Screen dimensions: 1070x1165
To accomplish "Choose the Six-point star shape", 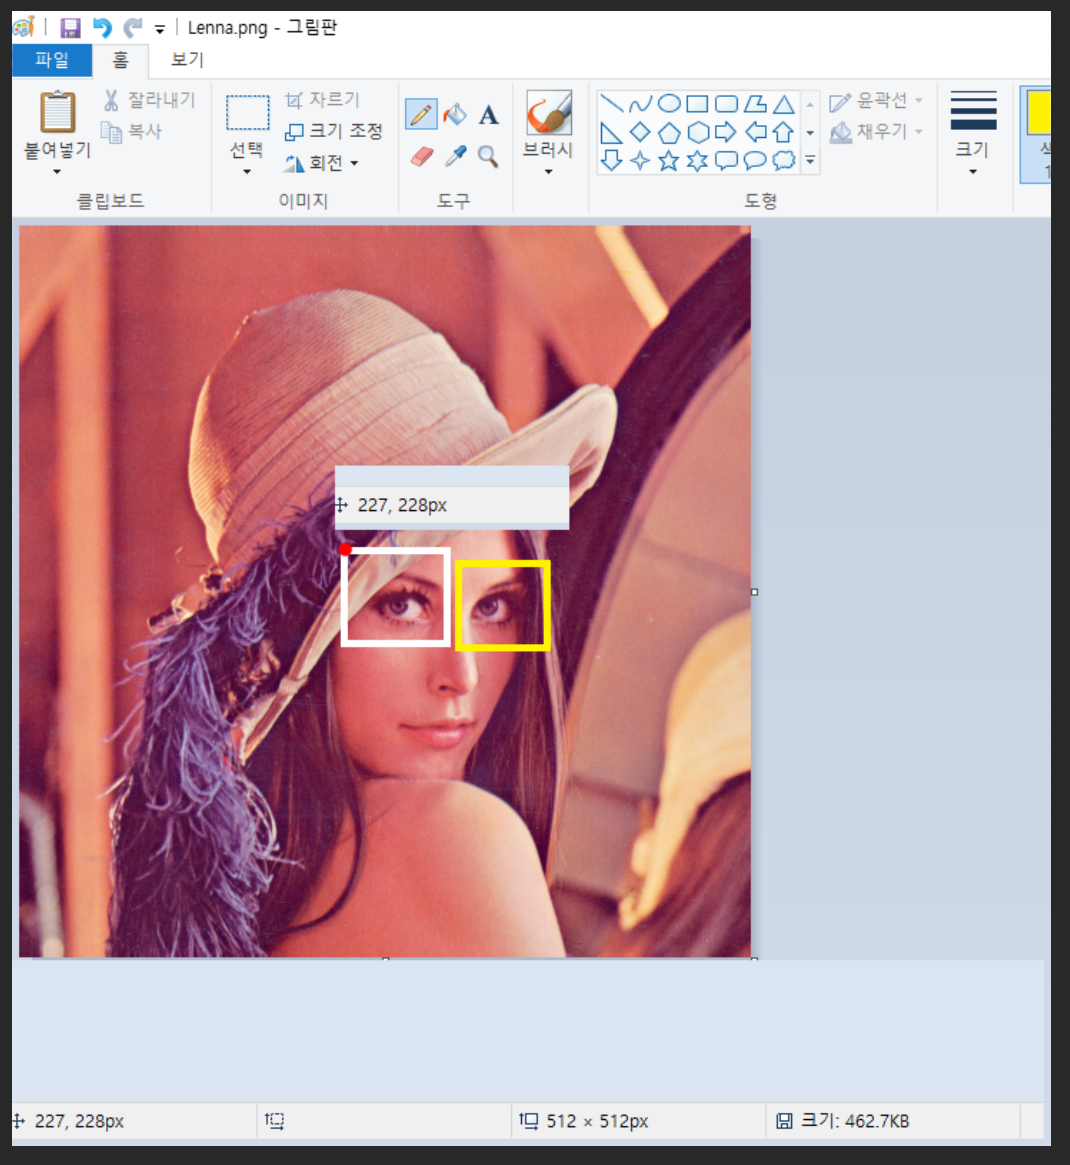I will point(697,160).
